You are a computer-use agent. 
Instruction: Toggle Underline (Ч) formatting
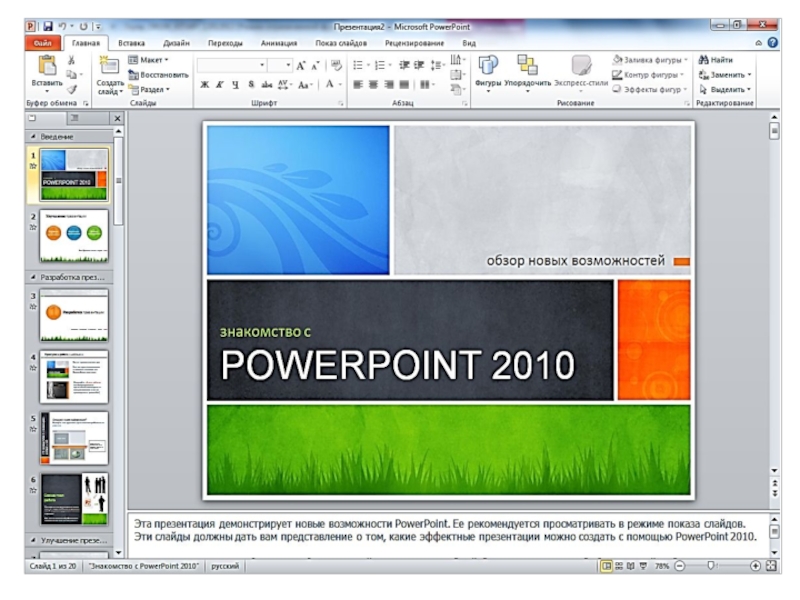235,85
